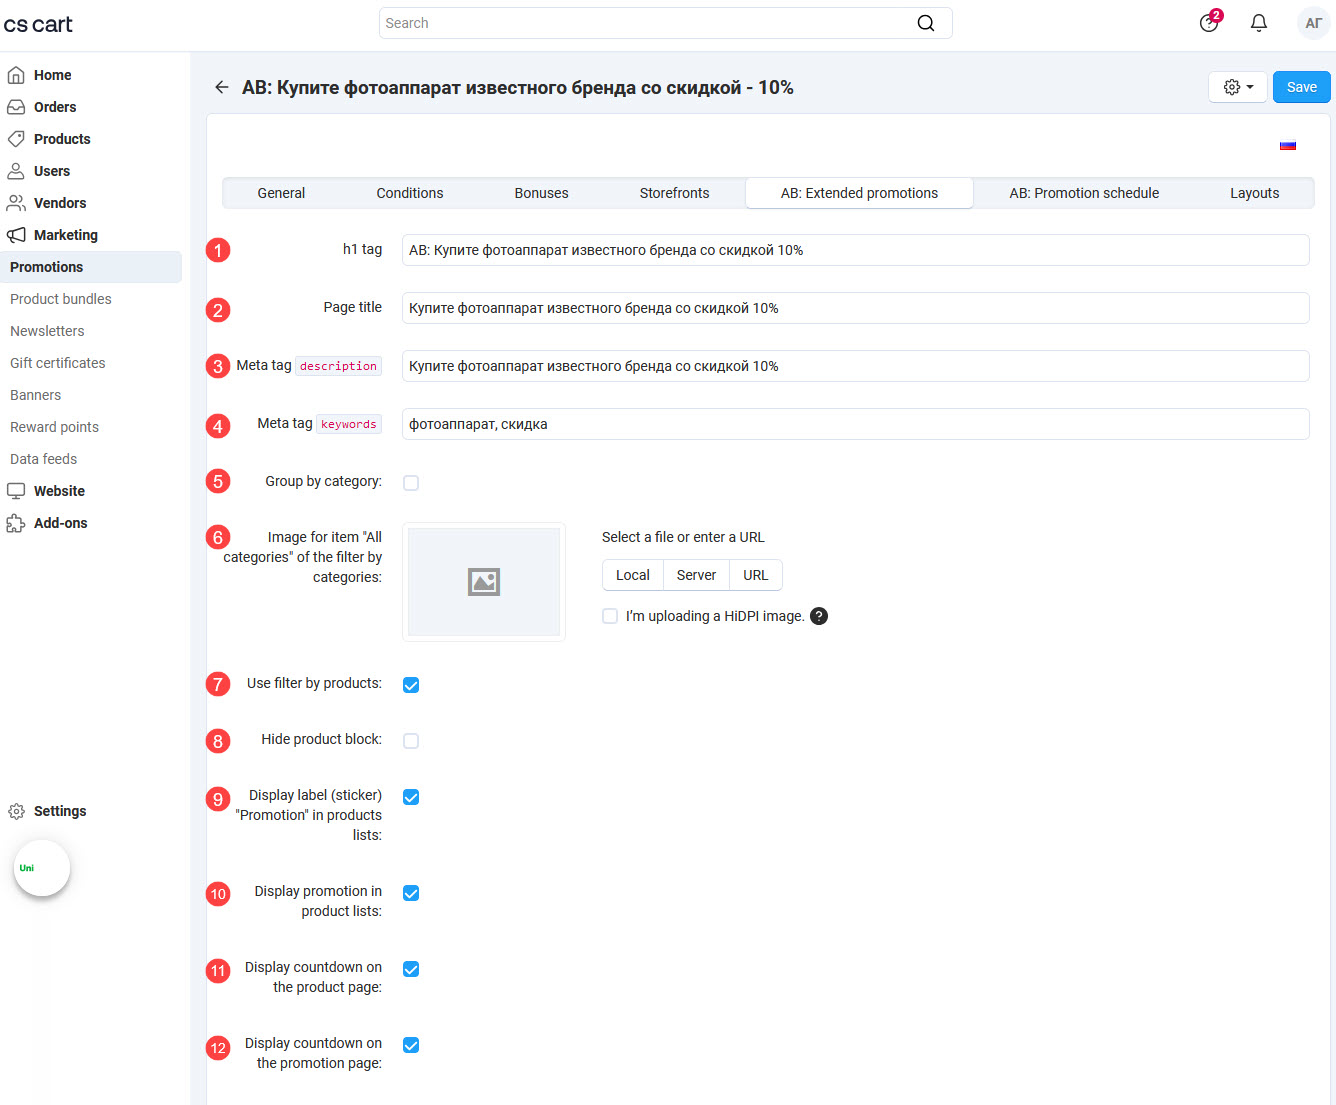
Task: Click the Uni floating round icon
Action: click(42, 868)
